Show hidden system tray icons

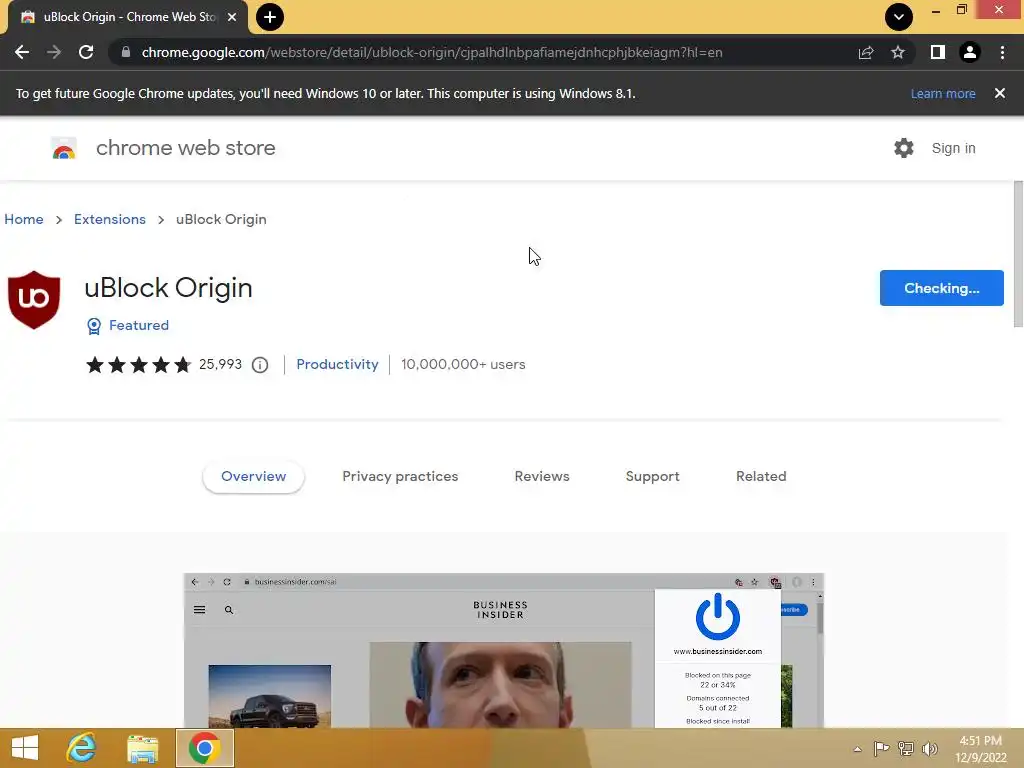(x=857, y=749)
